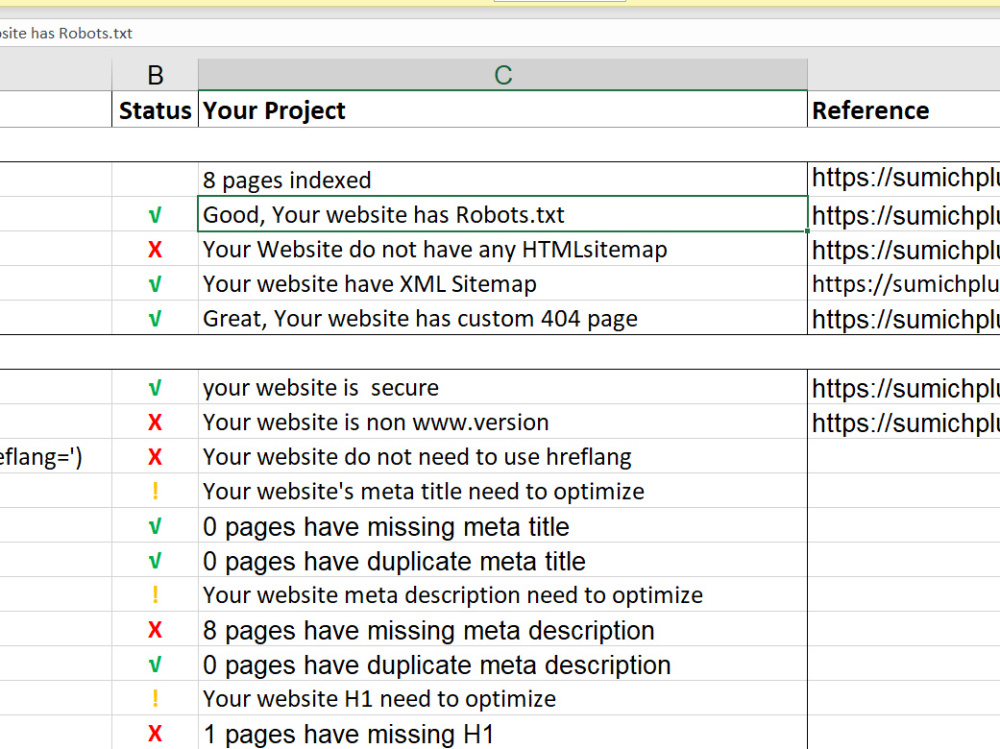
Task: Select cell '0 pages have missing meta title'
Action: [503, 526]
